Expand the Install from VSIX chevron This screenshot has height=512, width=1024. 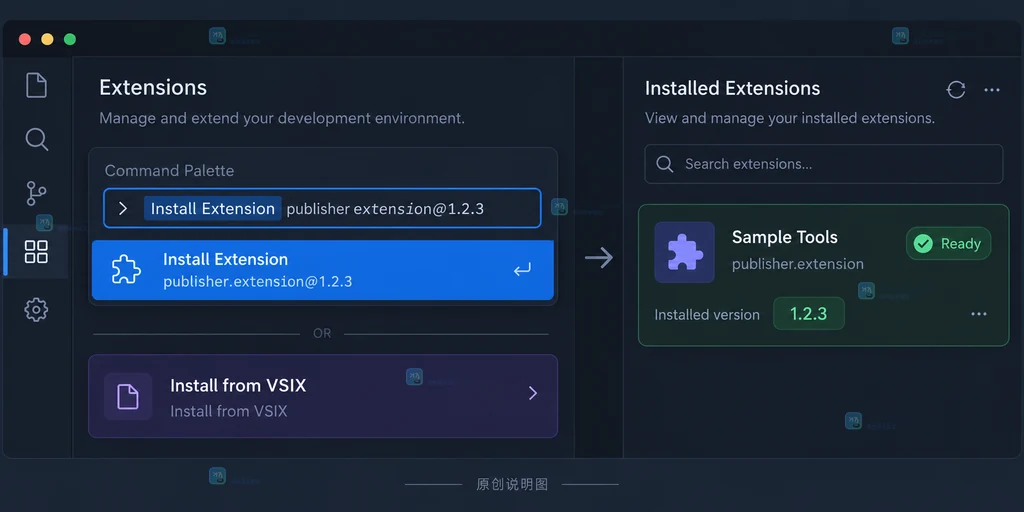(532, 392)
